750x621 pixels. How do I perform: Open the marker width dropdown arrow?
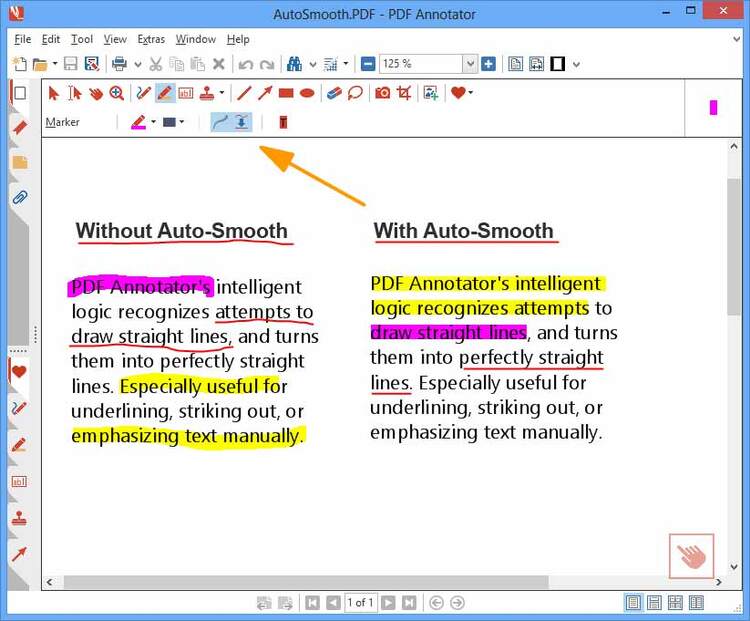coord(182,122)
